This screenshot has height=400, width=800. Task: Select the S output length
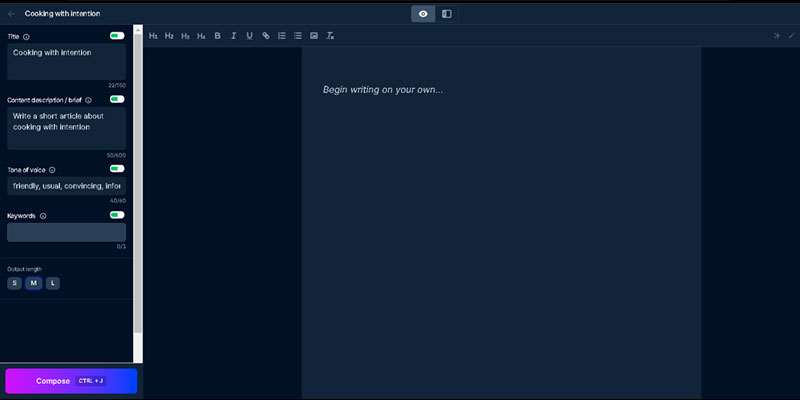pos(14,283)
